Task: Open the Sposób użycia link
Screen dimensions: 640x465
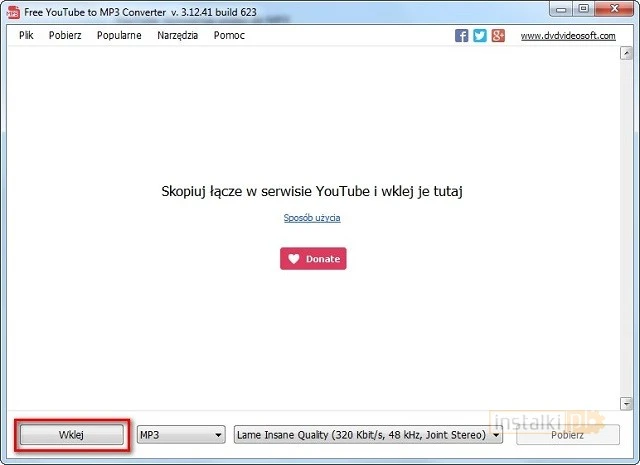Action: tap(312, 218)
